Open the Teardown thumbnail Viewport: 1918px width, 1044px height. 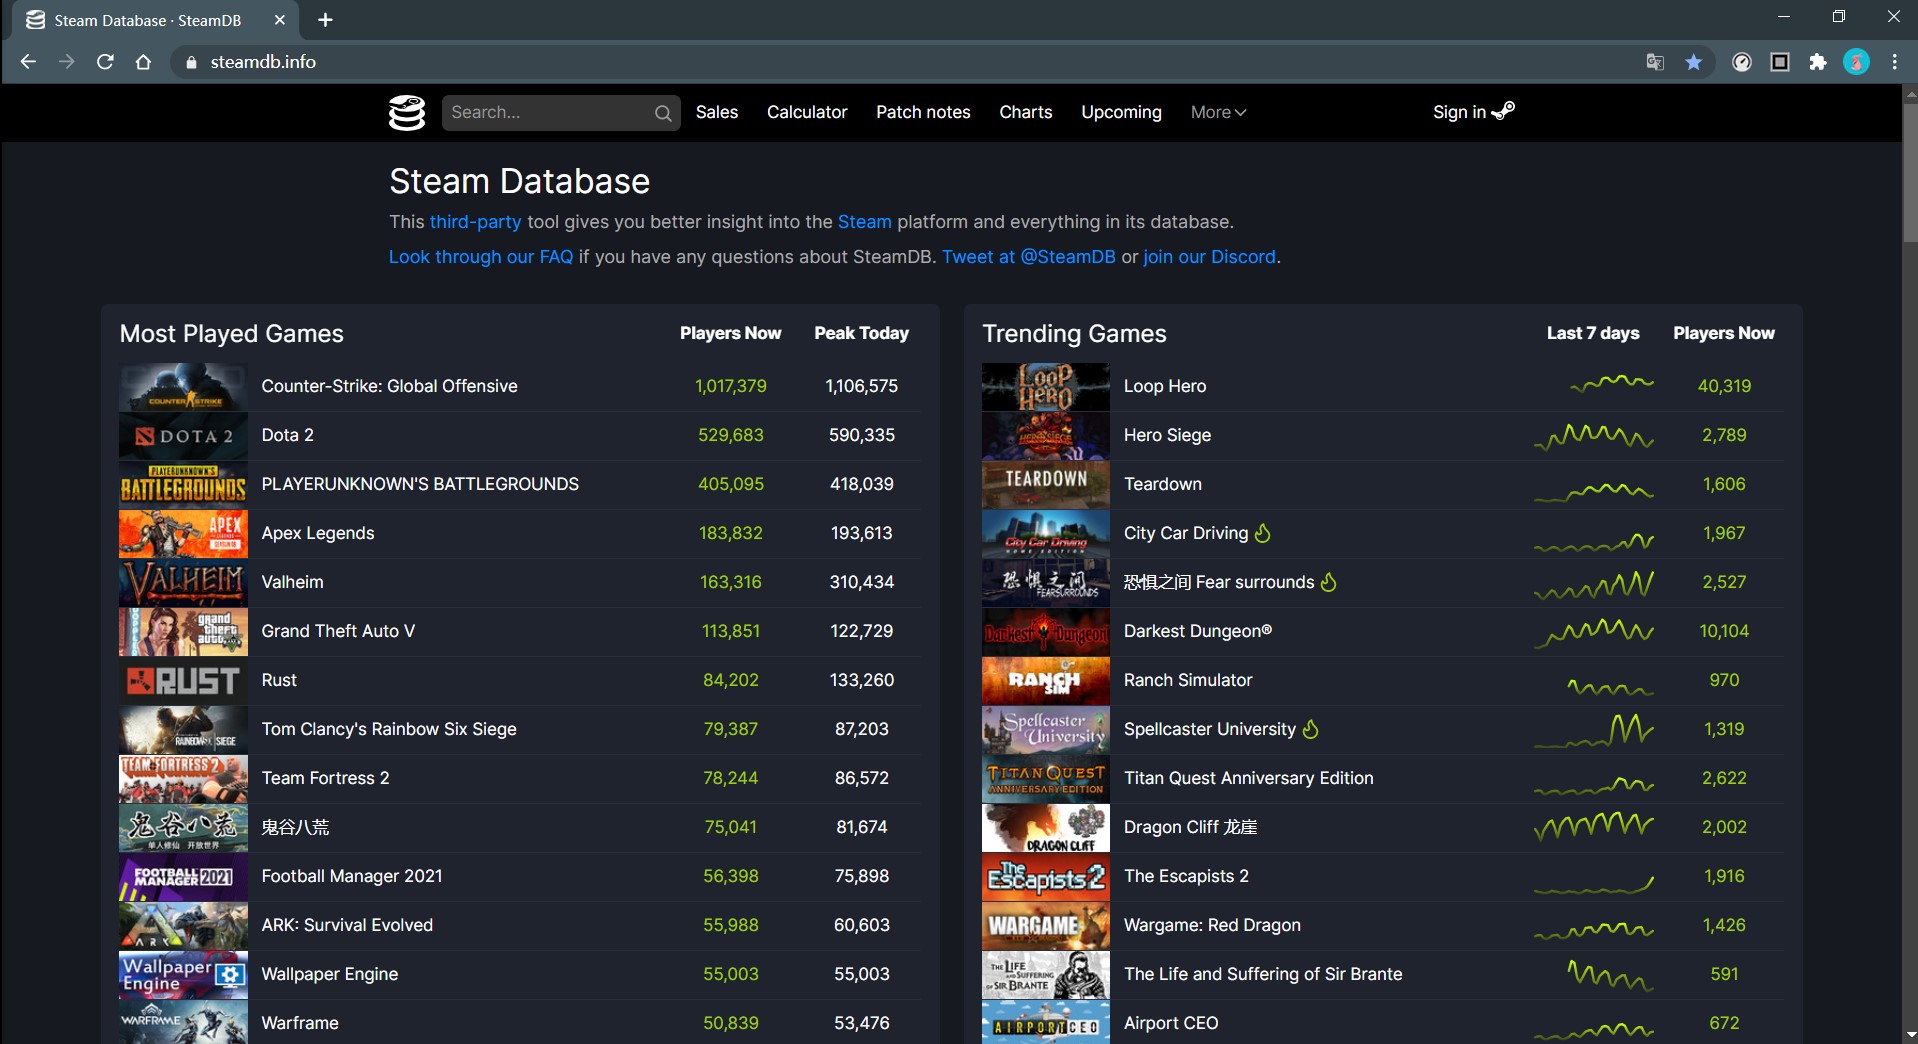point(1046,485)
